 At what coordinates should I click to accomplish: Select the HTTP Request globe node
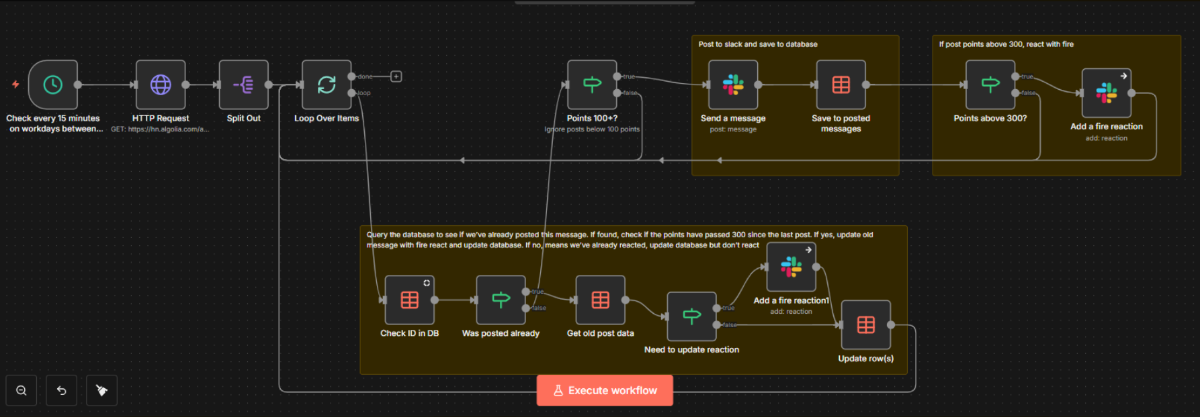click(x=160, y=85)
